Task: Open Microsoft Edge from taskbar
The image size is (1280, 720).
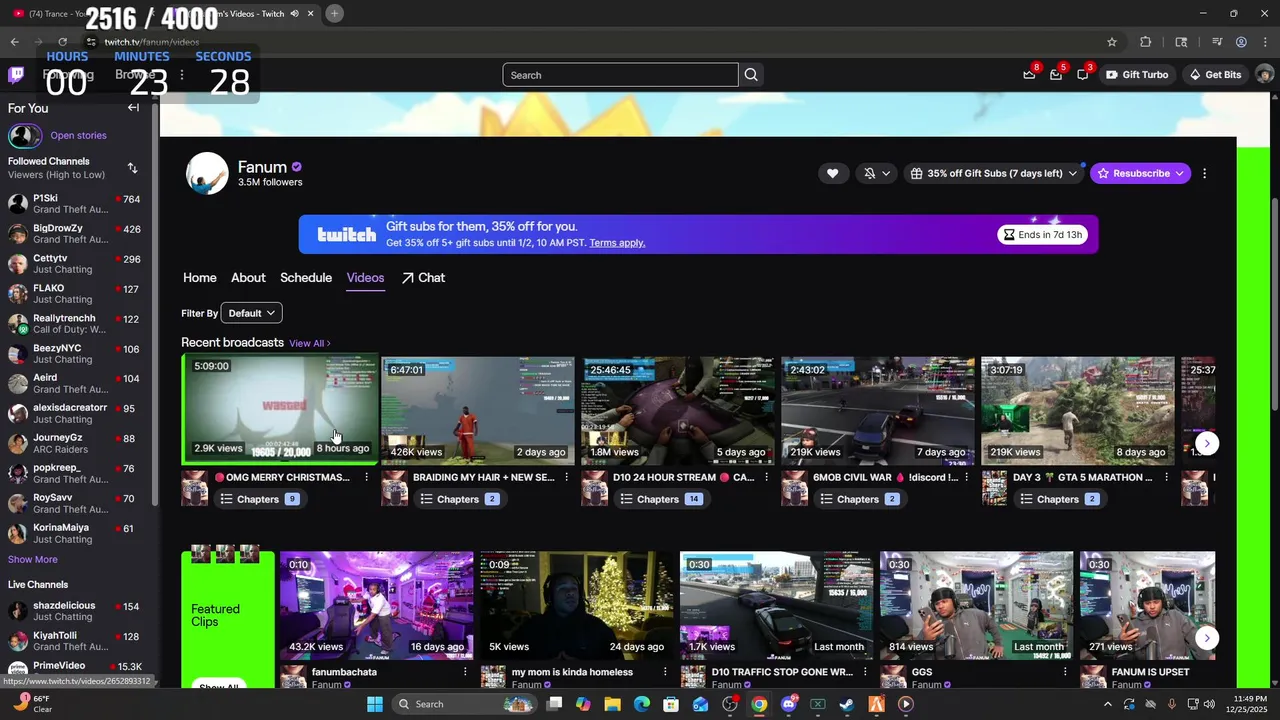Action: pyautogui.click(x=642, y=704)
